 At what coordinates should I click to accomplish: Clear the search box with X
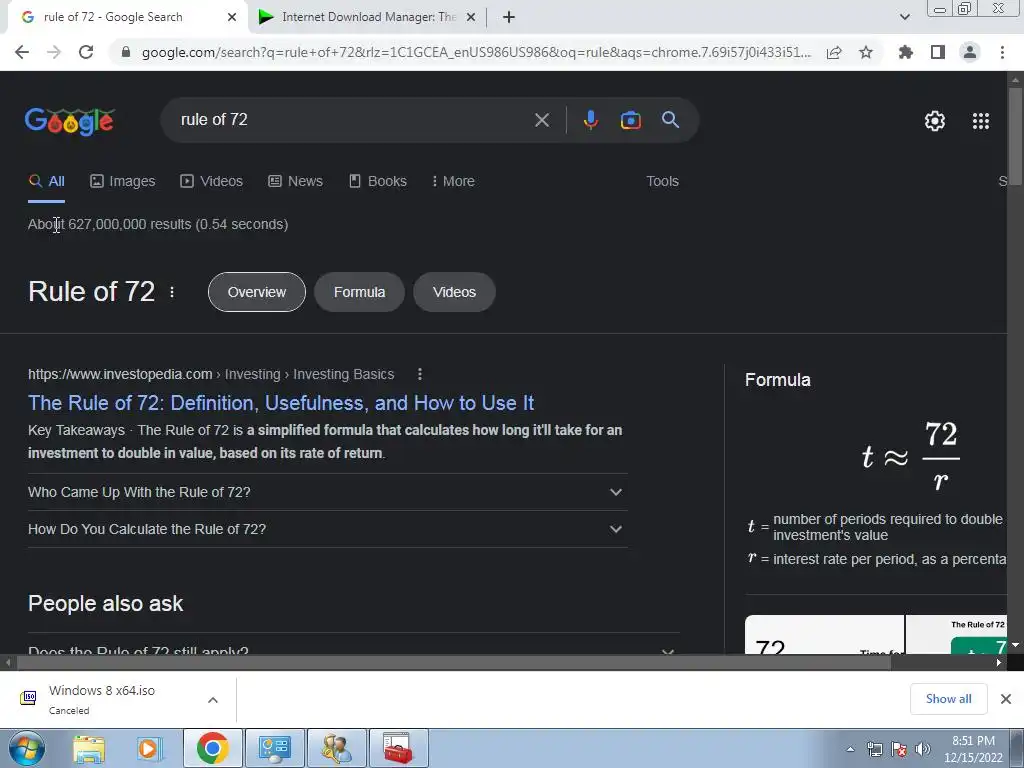click(x=542, y=120)
